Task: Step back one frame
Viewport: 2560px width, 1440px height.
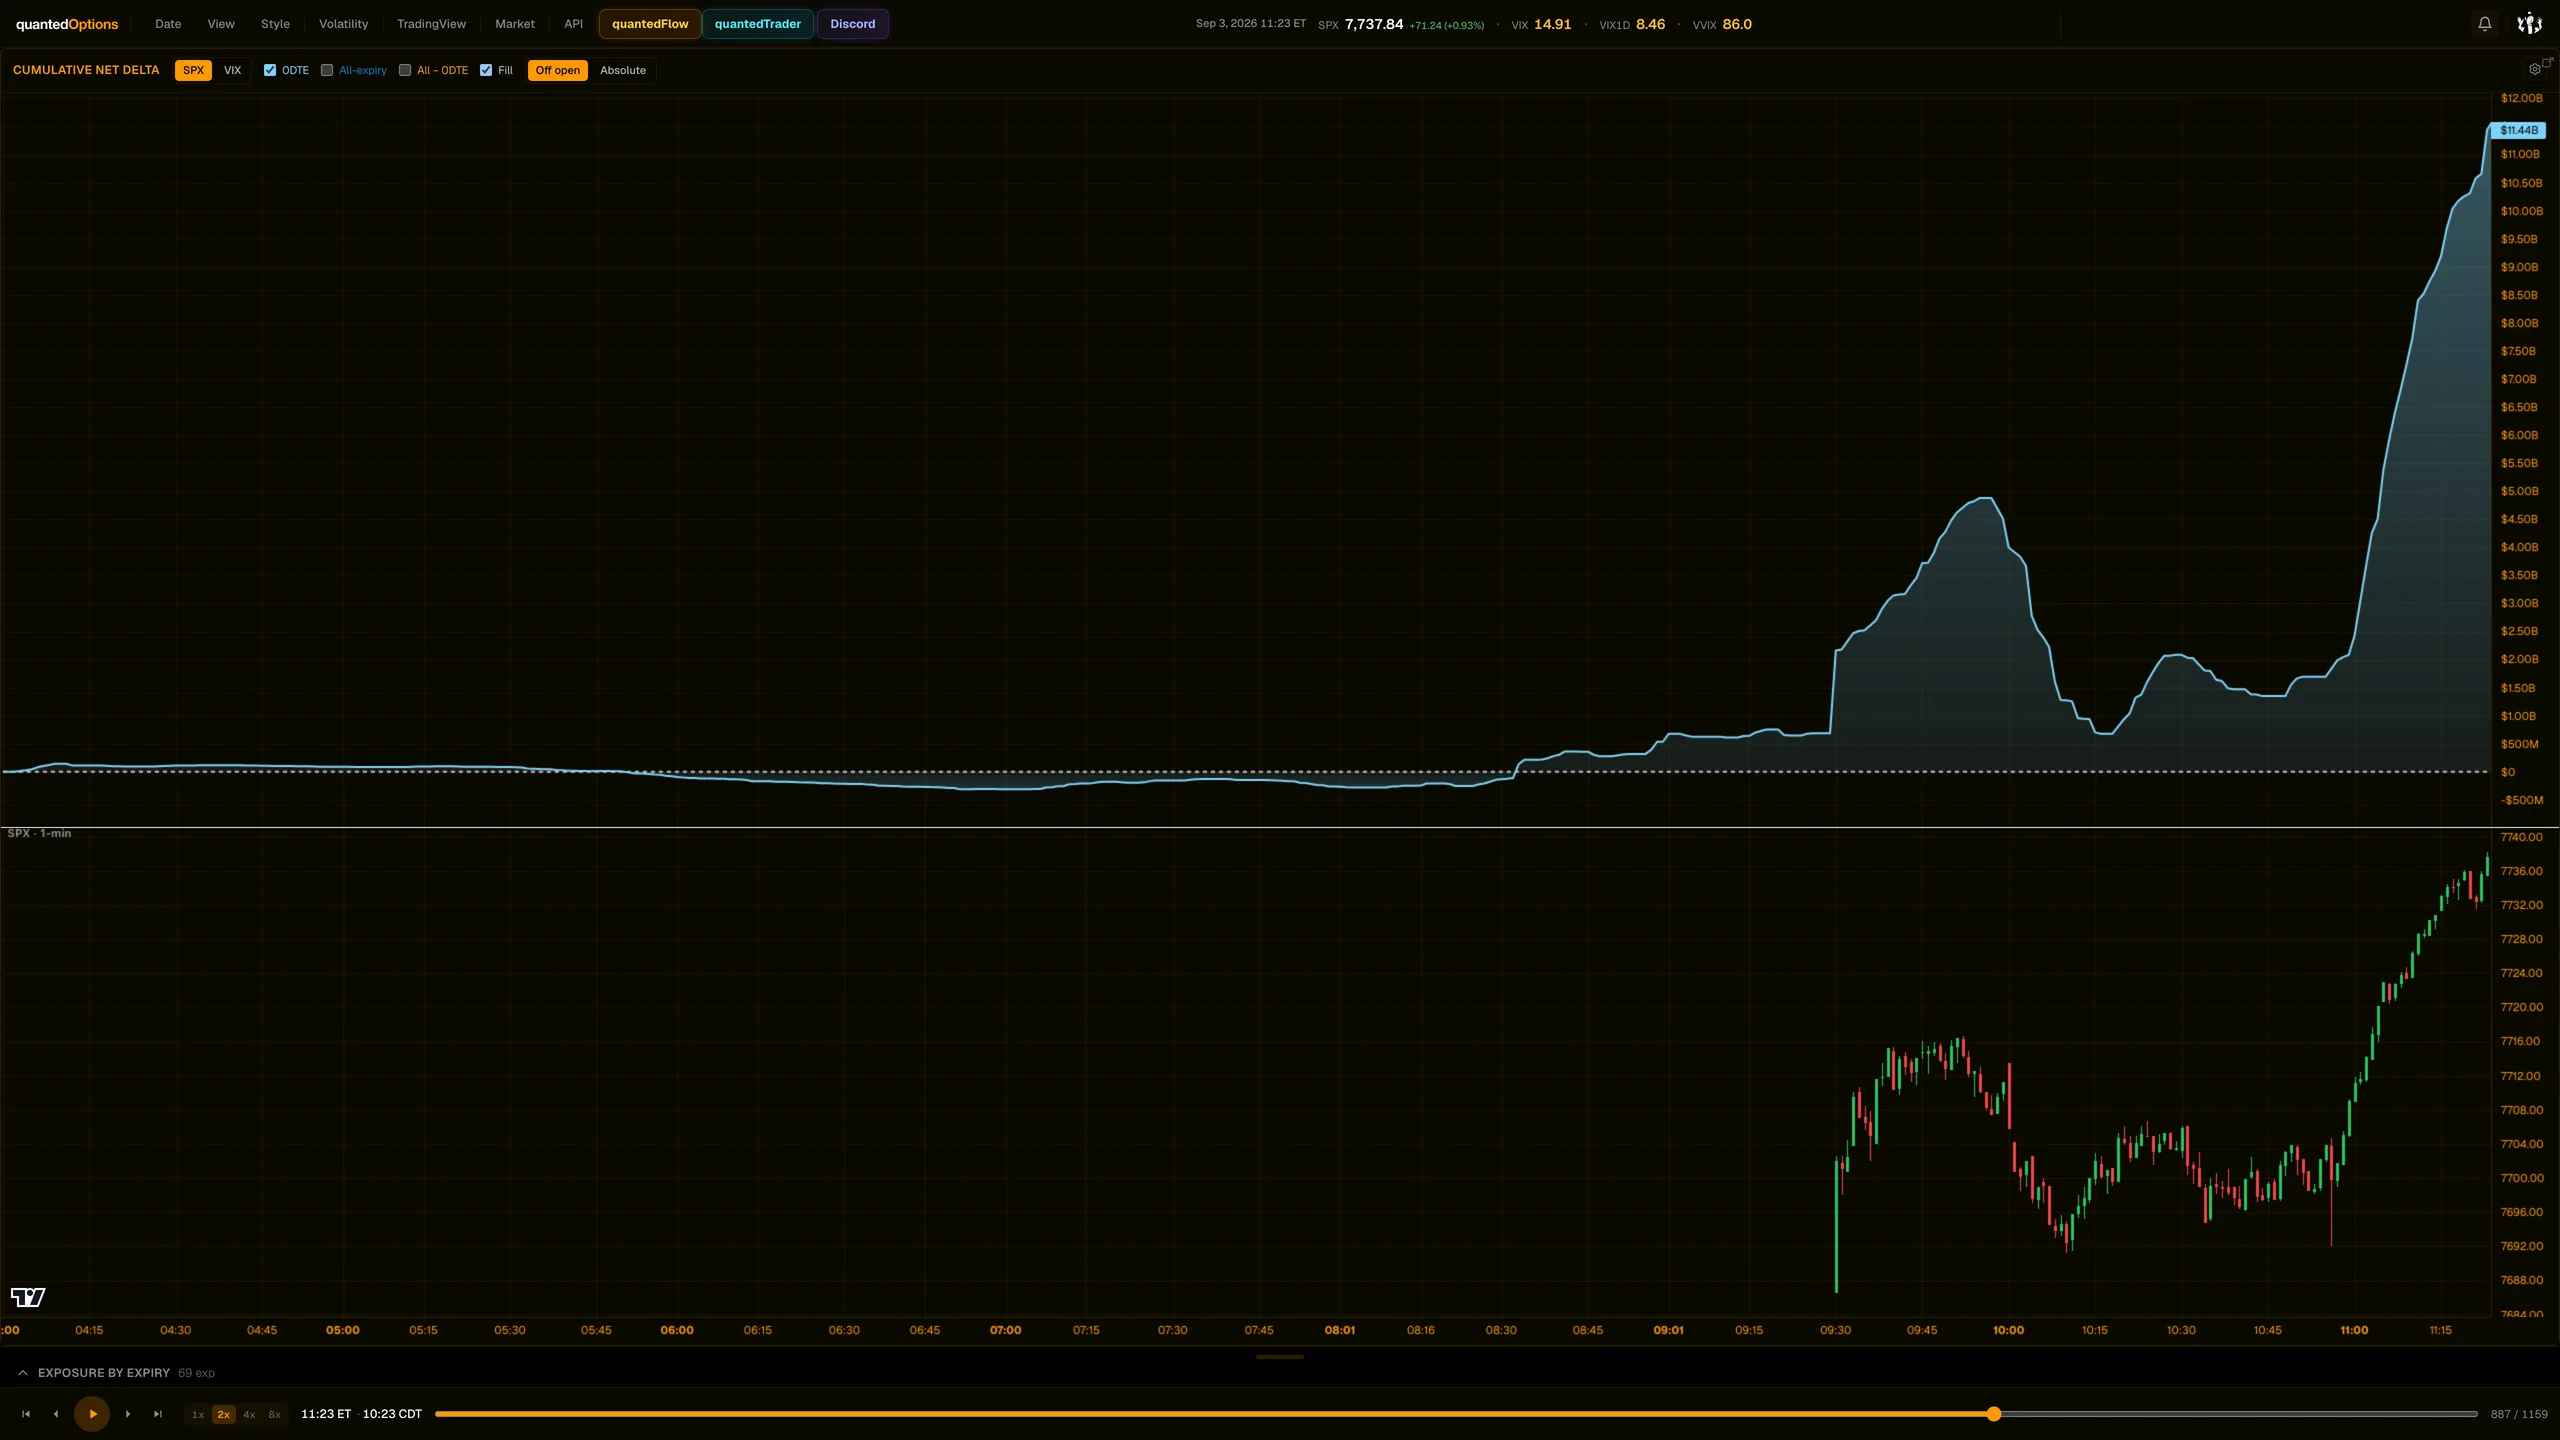Action: point(56,1414)
